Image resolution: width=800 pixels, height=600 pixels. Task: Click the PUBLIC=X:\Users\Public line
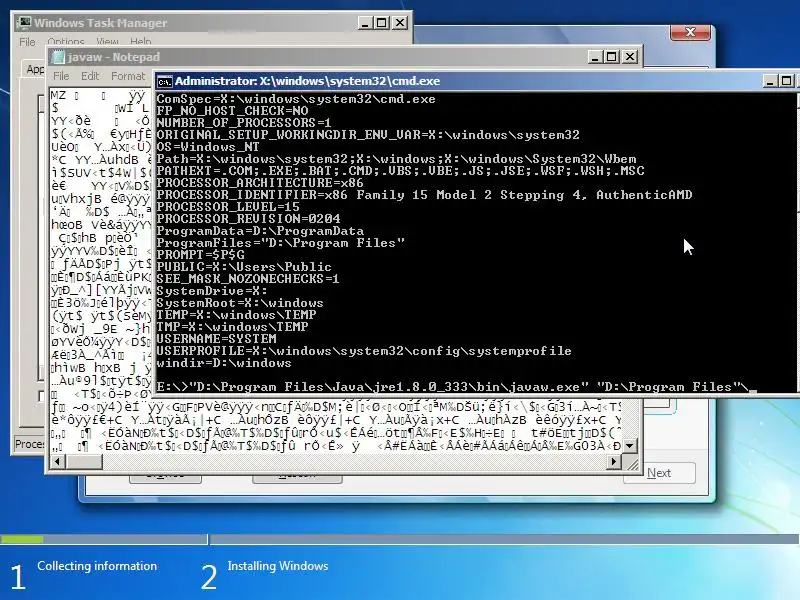click(244, 267)
